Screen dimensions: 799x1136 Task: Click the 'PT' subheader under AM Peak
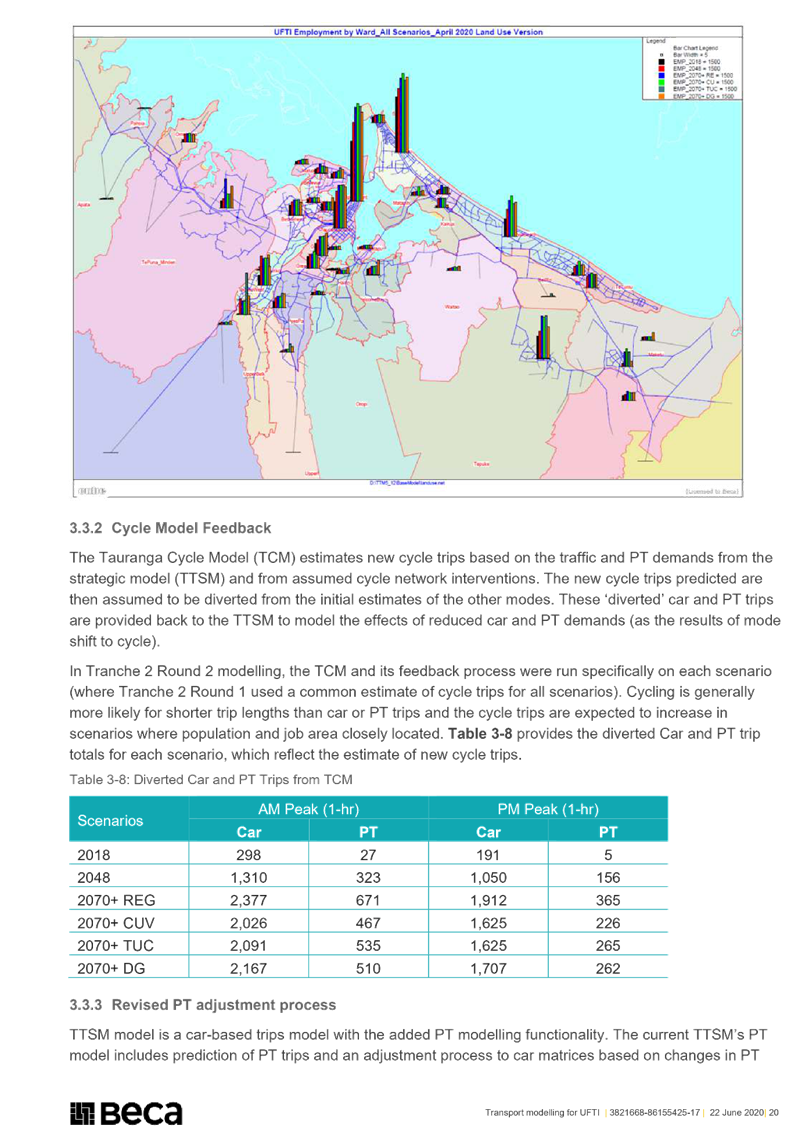(x=368, y=832)
